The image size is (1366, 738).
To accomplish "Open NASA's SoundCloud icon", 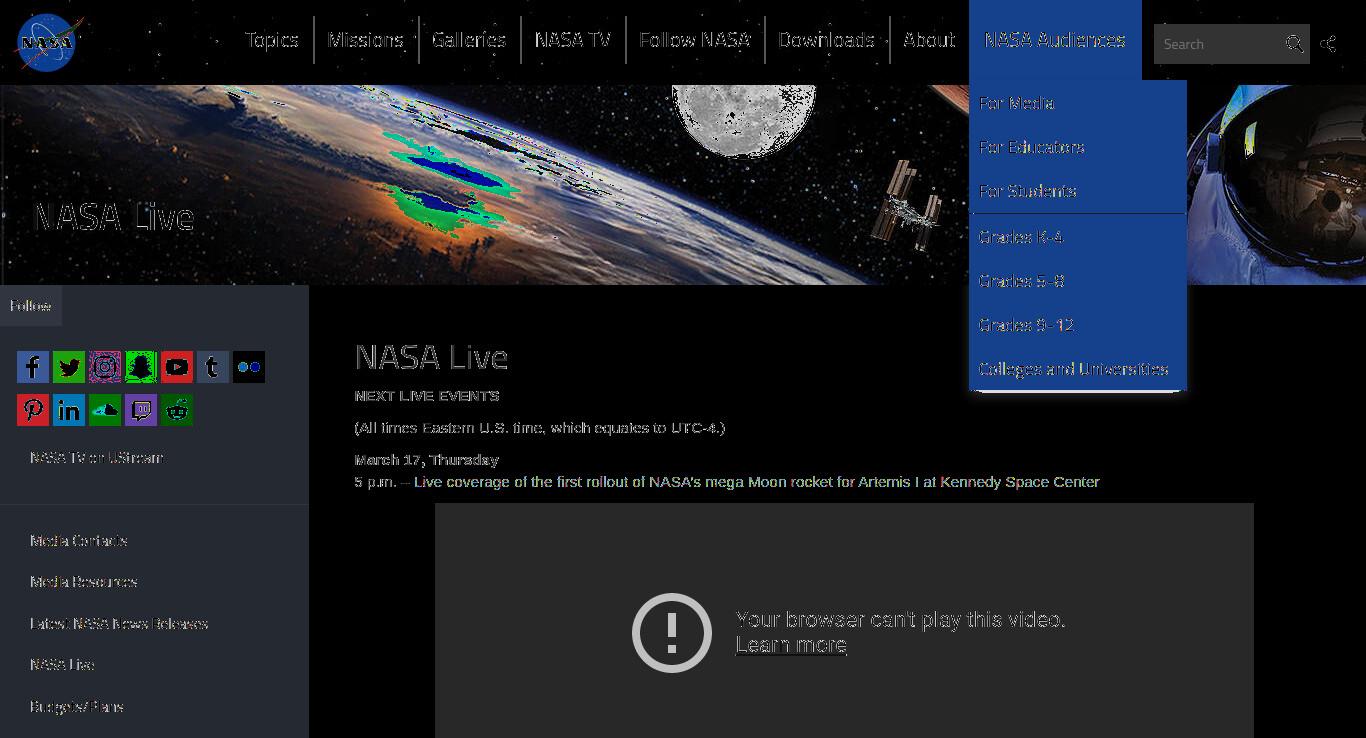I will (105, 410).
